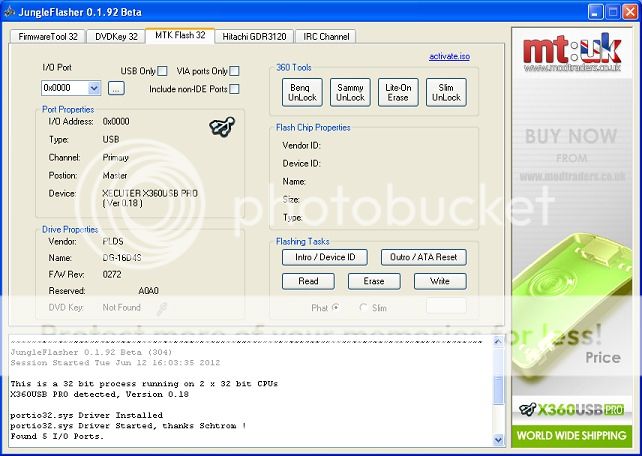Switch to the FirmwareTool 32 tab
This screenshot has height=456, width=642.
[x=45, y=36]
